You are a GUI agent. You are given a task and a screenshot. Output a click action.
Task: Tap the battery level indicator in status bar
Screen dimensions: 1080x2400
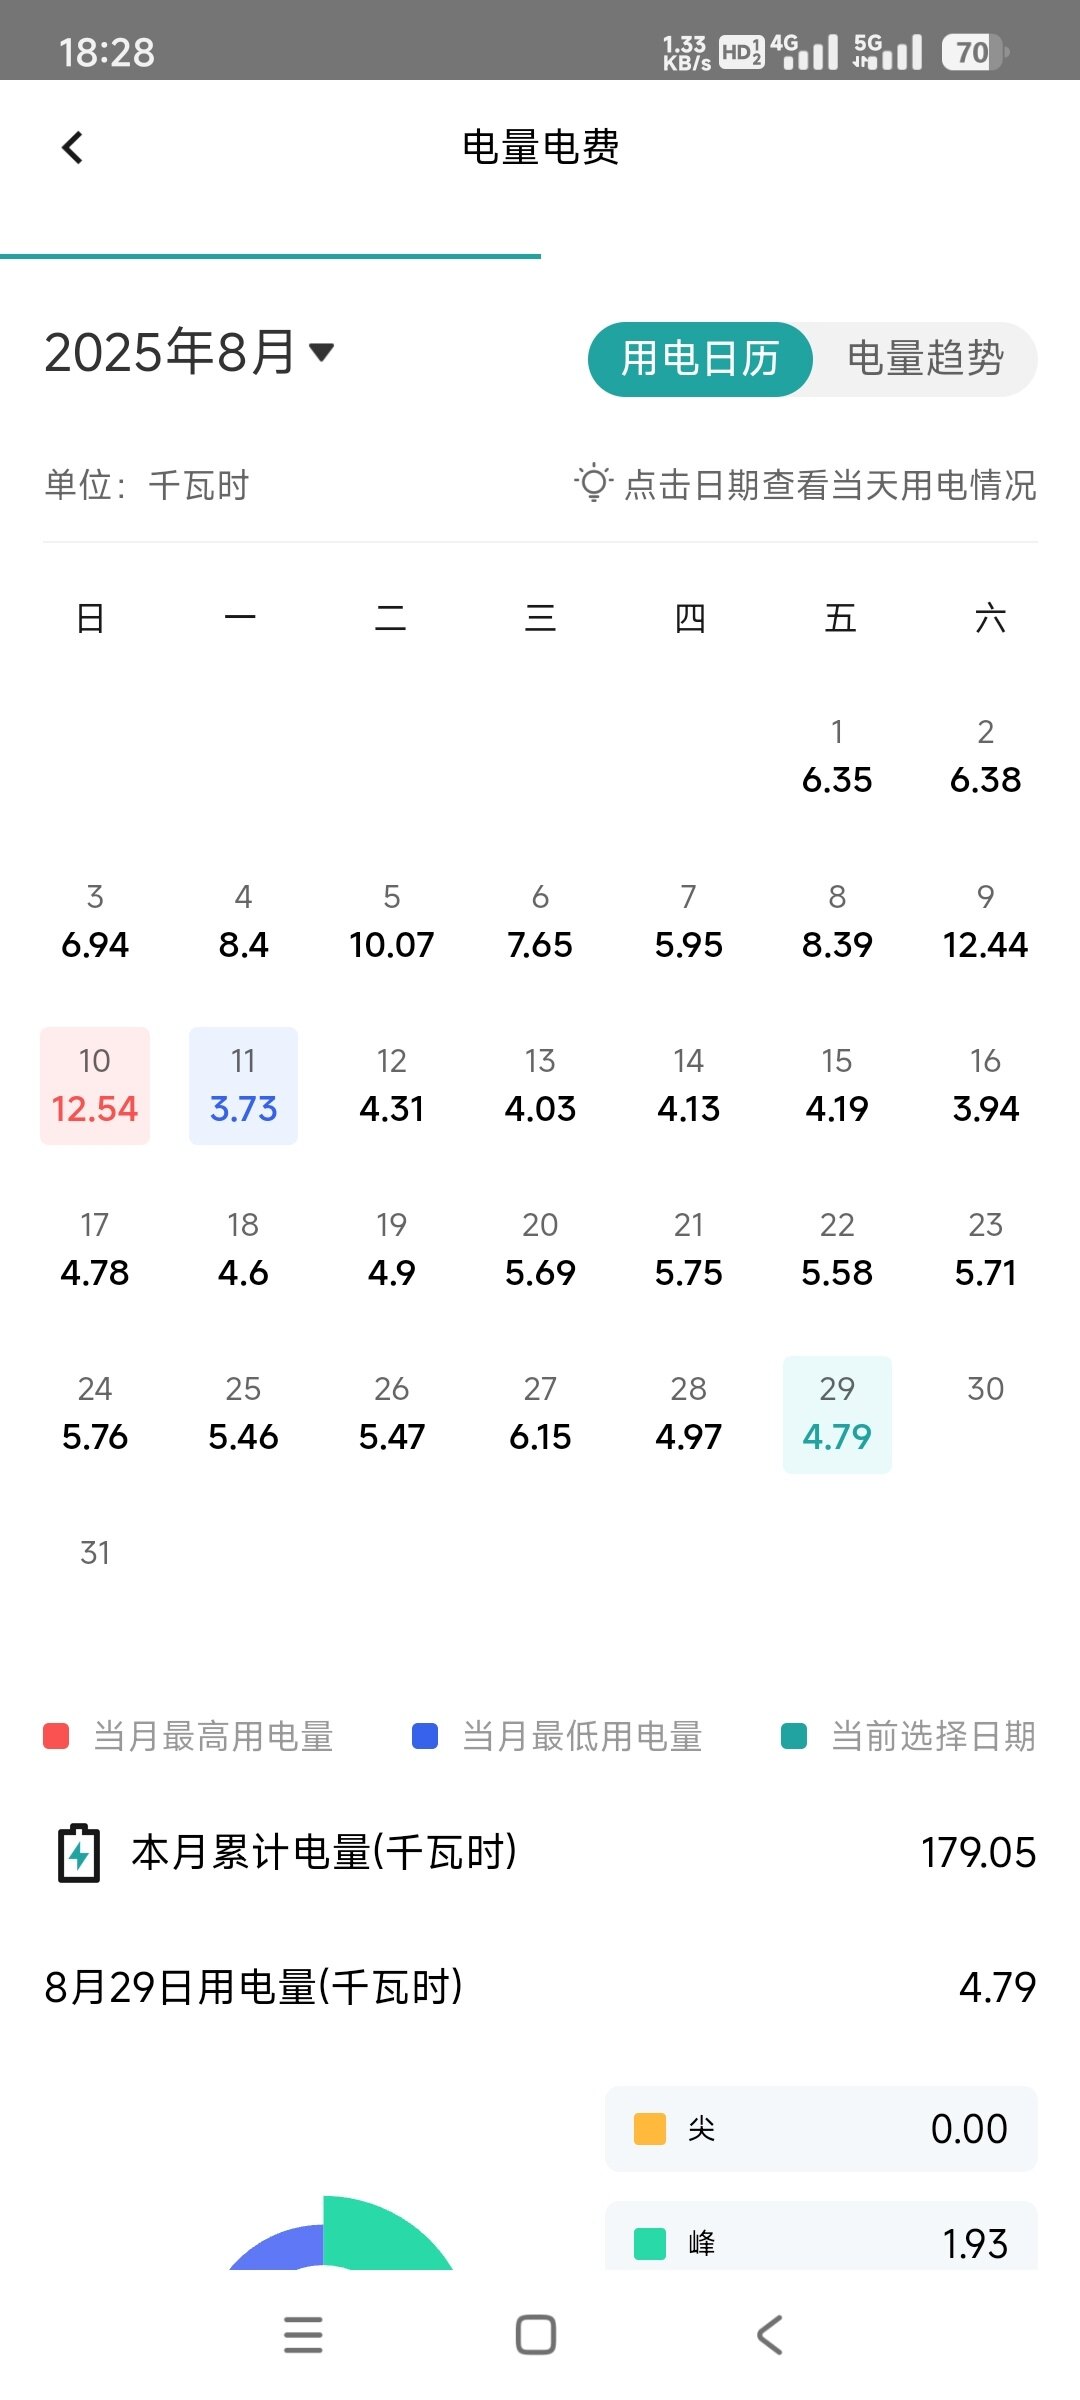pyautogui.click(x=974, y=52)
